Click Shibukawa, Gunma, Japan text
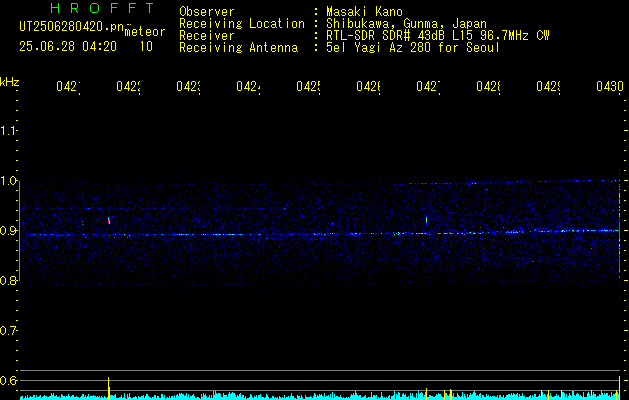629x400 pixels. coord(406,24)
